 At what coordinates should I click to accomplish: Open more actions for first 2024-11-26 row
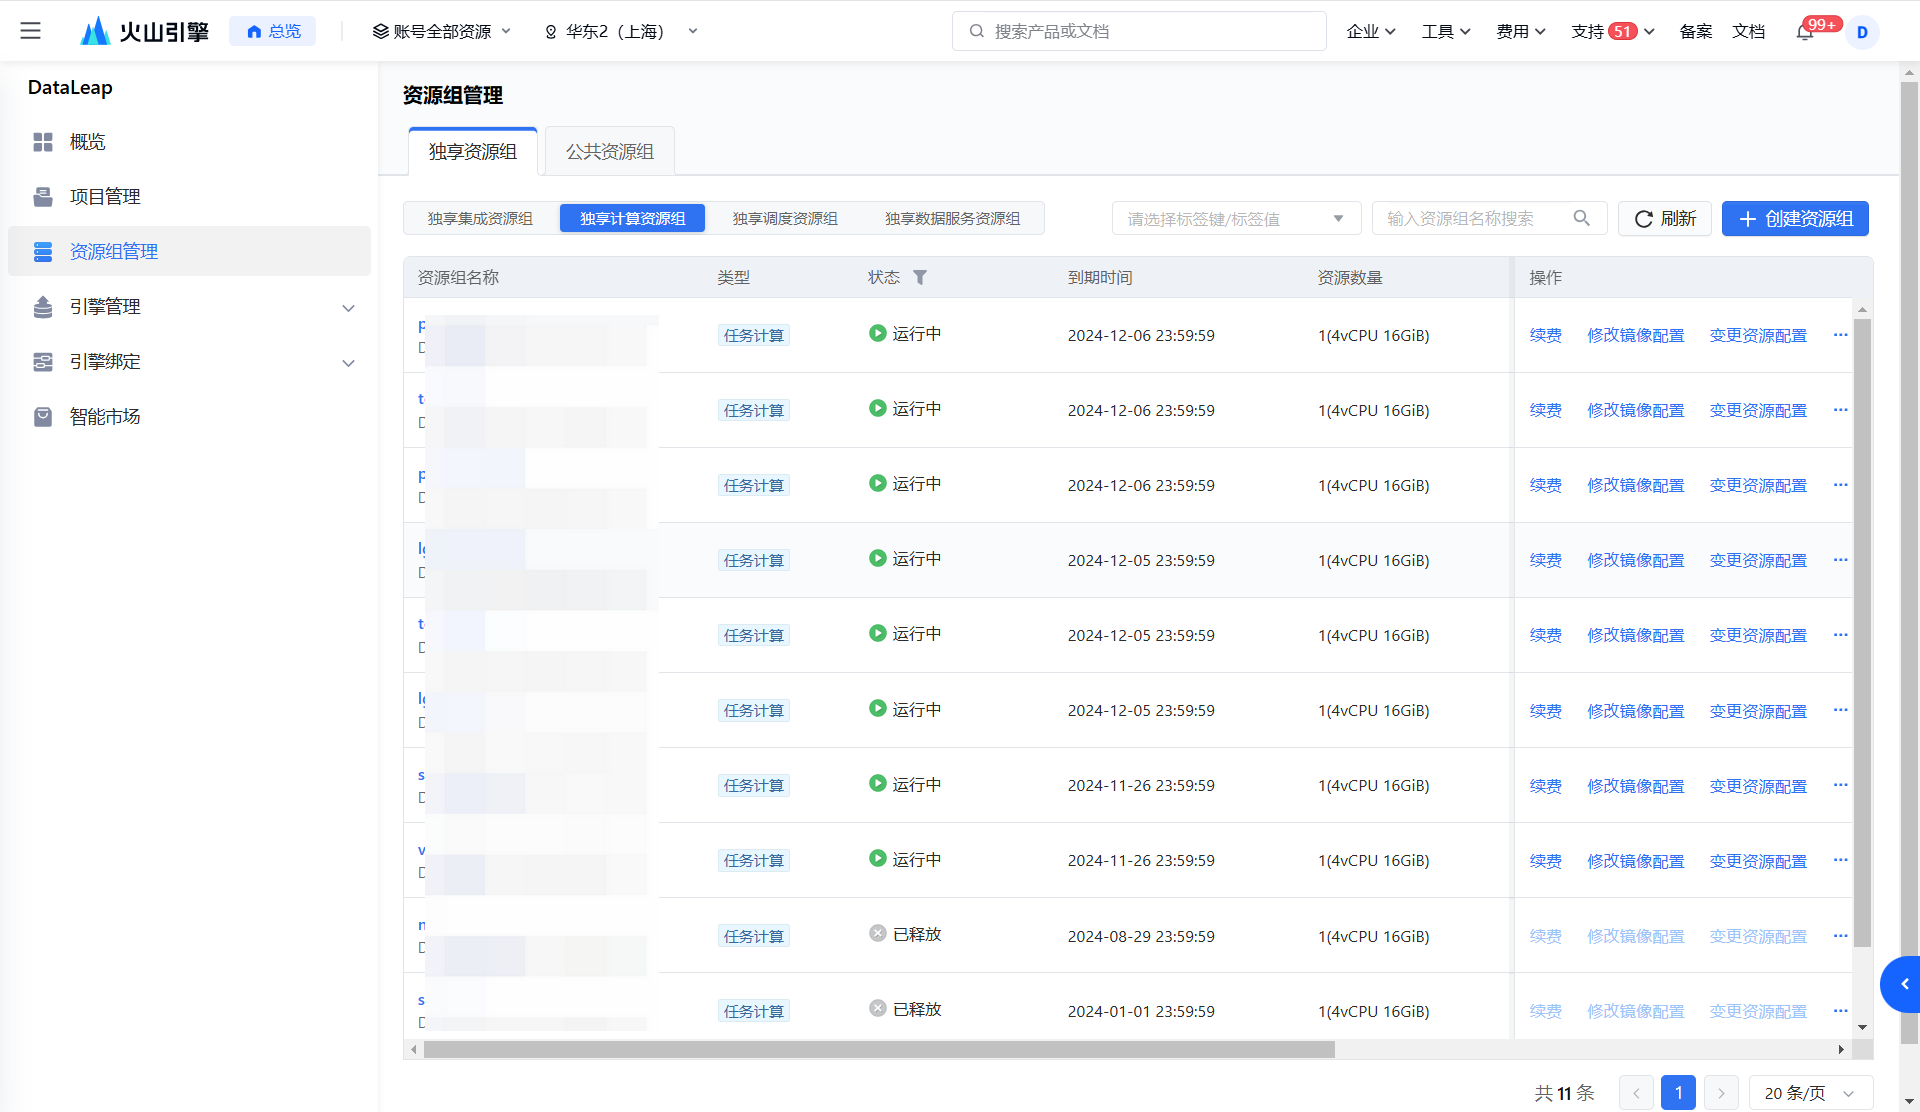(x=1840, y=785)
